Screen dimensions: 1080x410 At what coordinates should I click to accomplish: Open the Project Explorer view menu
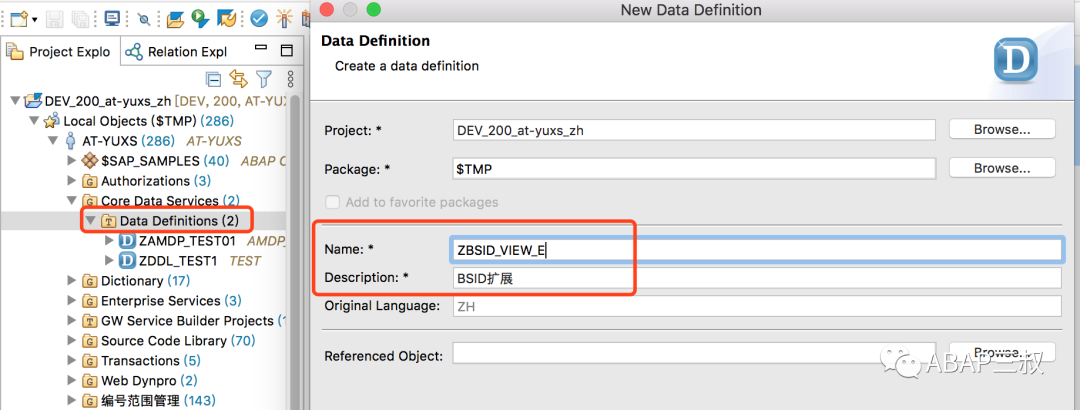[290, 79]
